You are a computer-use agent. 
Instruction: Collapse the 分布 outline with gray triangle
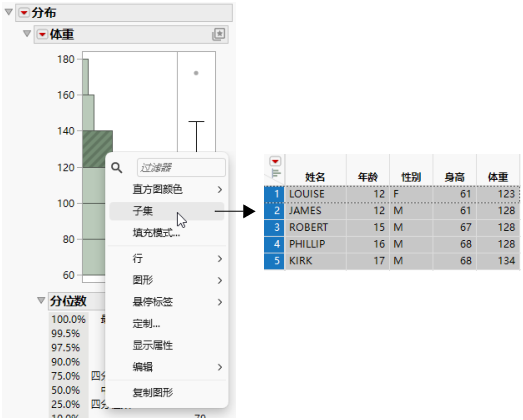[9, 12]
